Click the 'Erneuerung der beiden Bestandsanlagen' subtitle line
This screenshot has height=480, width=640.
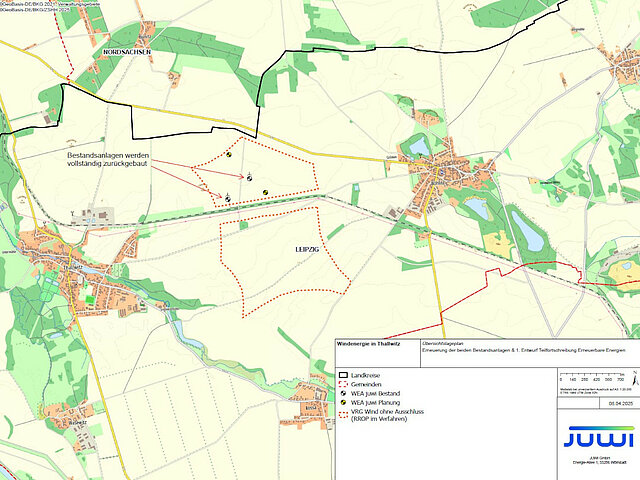click(524, 351)
